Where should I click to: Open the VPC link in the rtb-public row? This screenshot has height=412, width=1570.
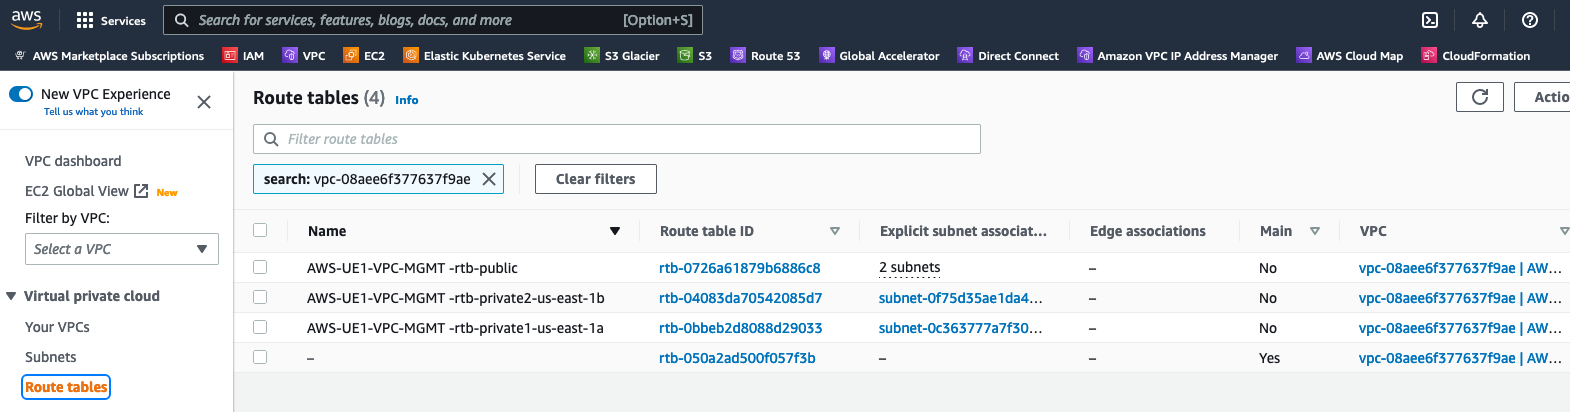click(1460, 268)
